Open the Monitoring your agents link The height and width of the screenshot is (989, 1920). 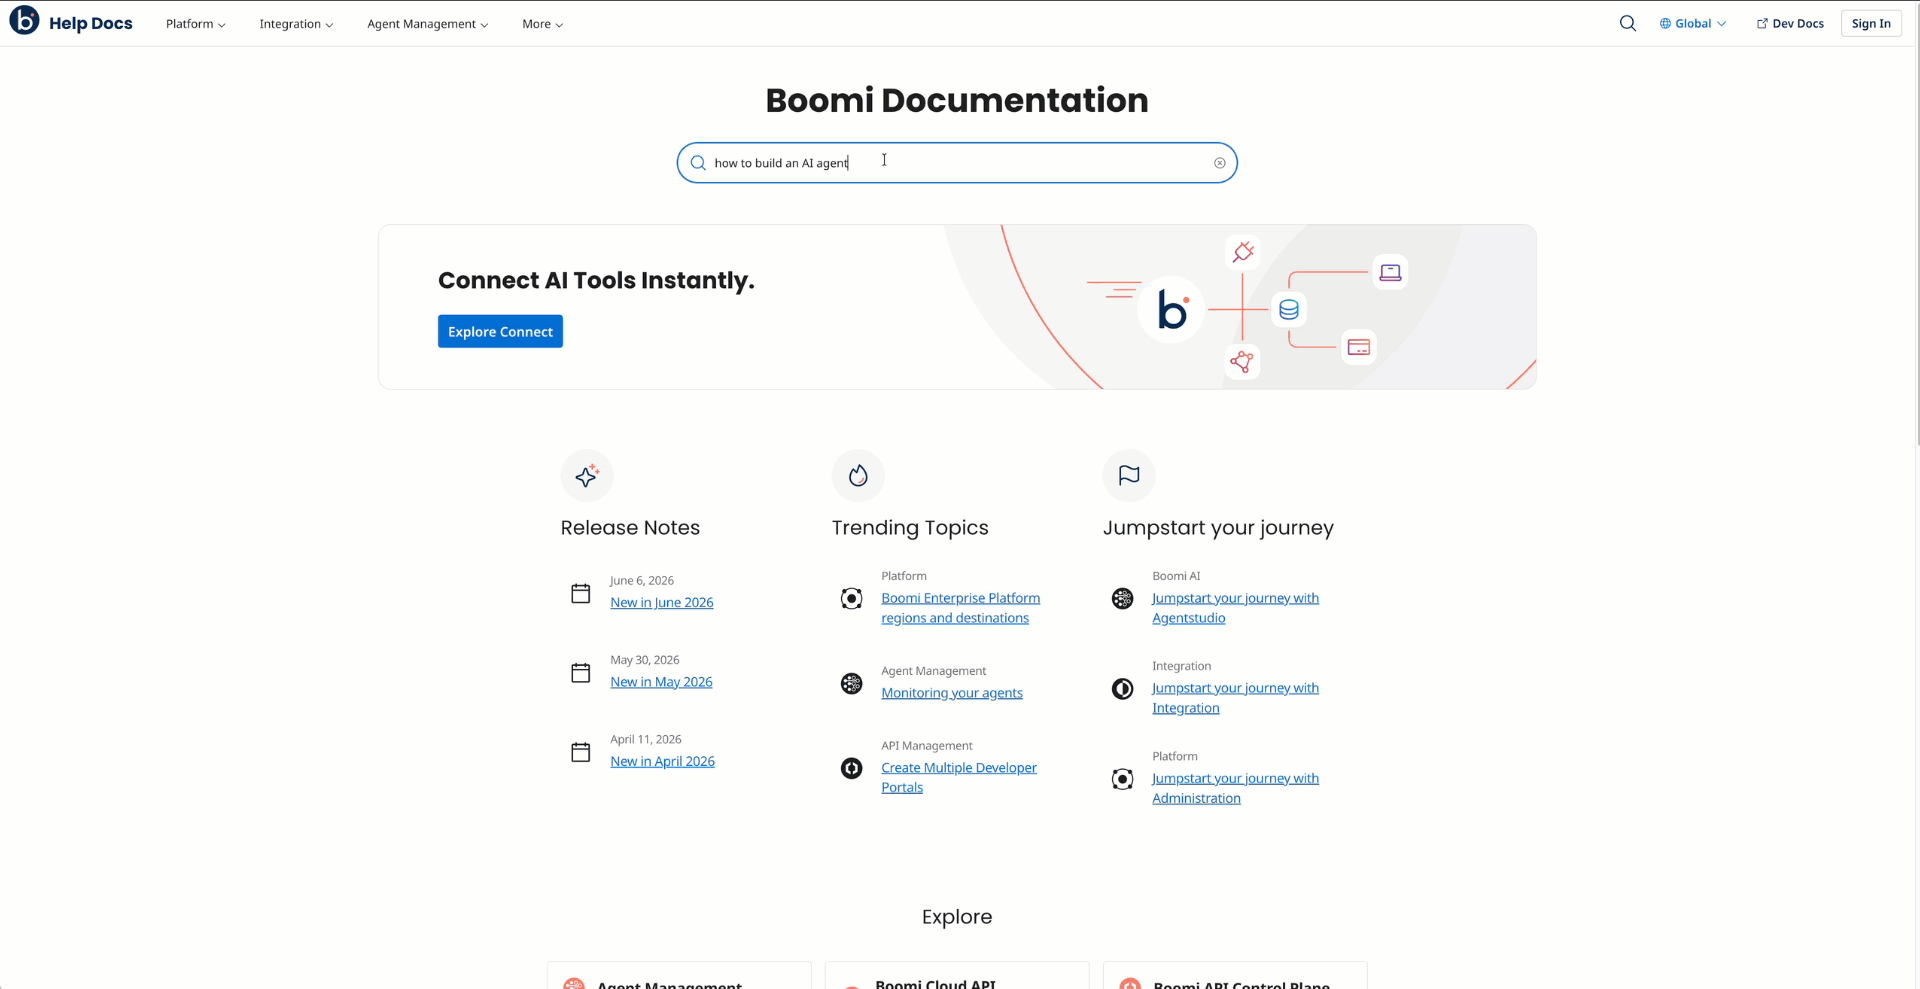point(952,693)
